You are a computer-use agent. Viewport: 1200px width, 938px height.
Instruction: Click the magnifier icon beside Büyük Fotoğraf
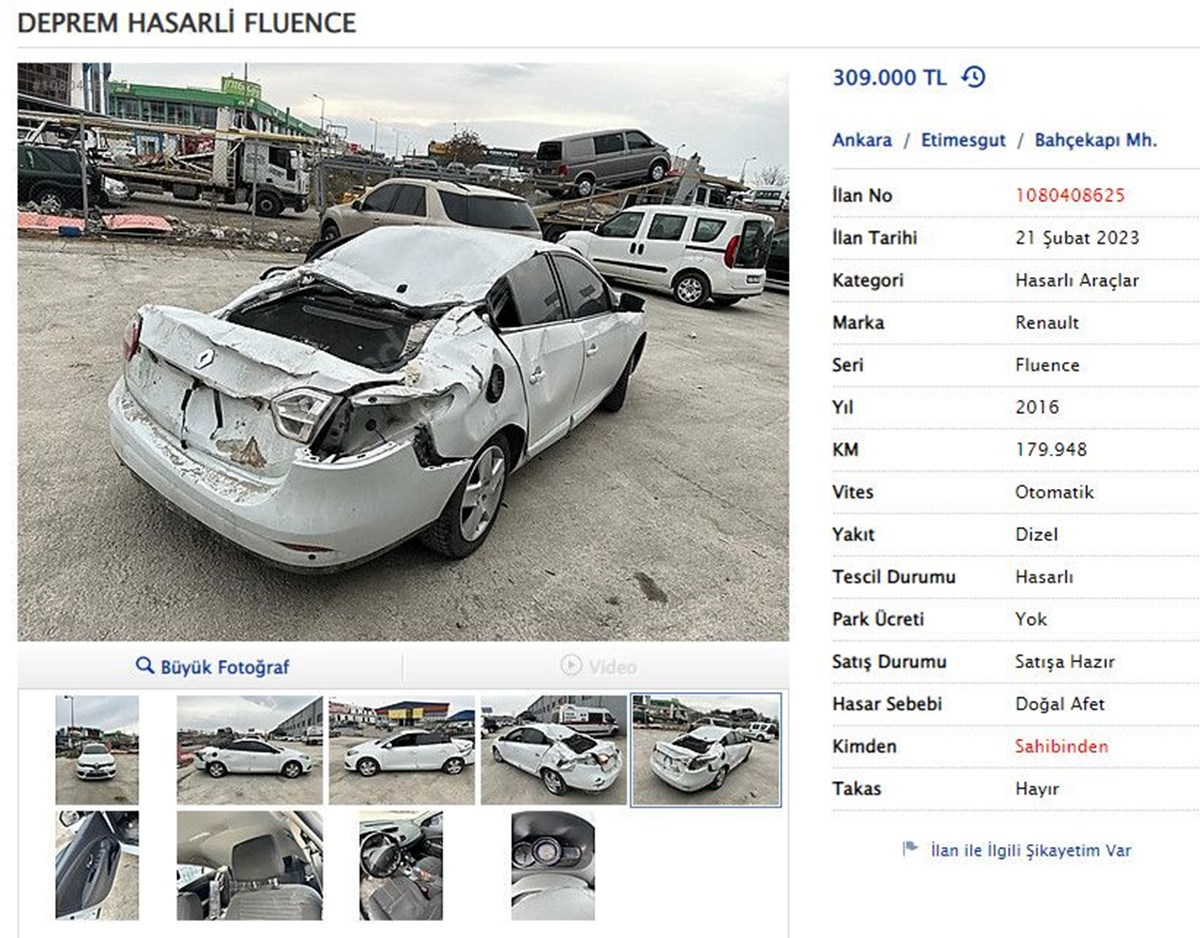click(x=145, y=666)
